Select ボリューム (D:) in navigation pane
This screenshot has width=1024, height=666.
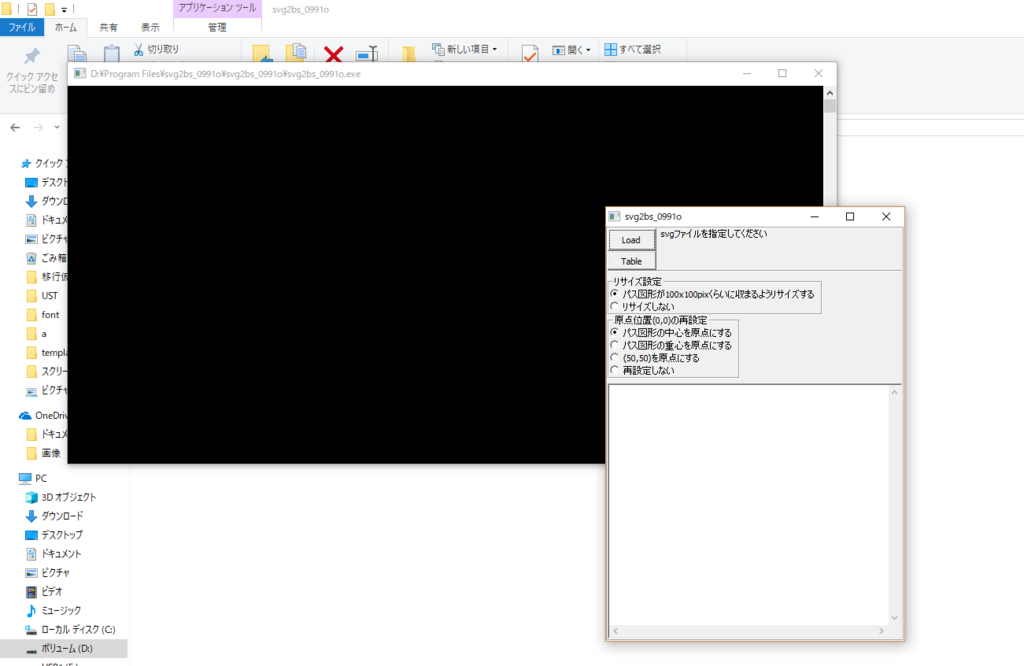pos(63,648)
